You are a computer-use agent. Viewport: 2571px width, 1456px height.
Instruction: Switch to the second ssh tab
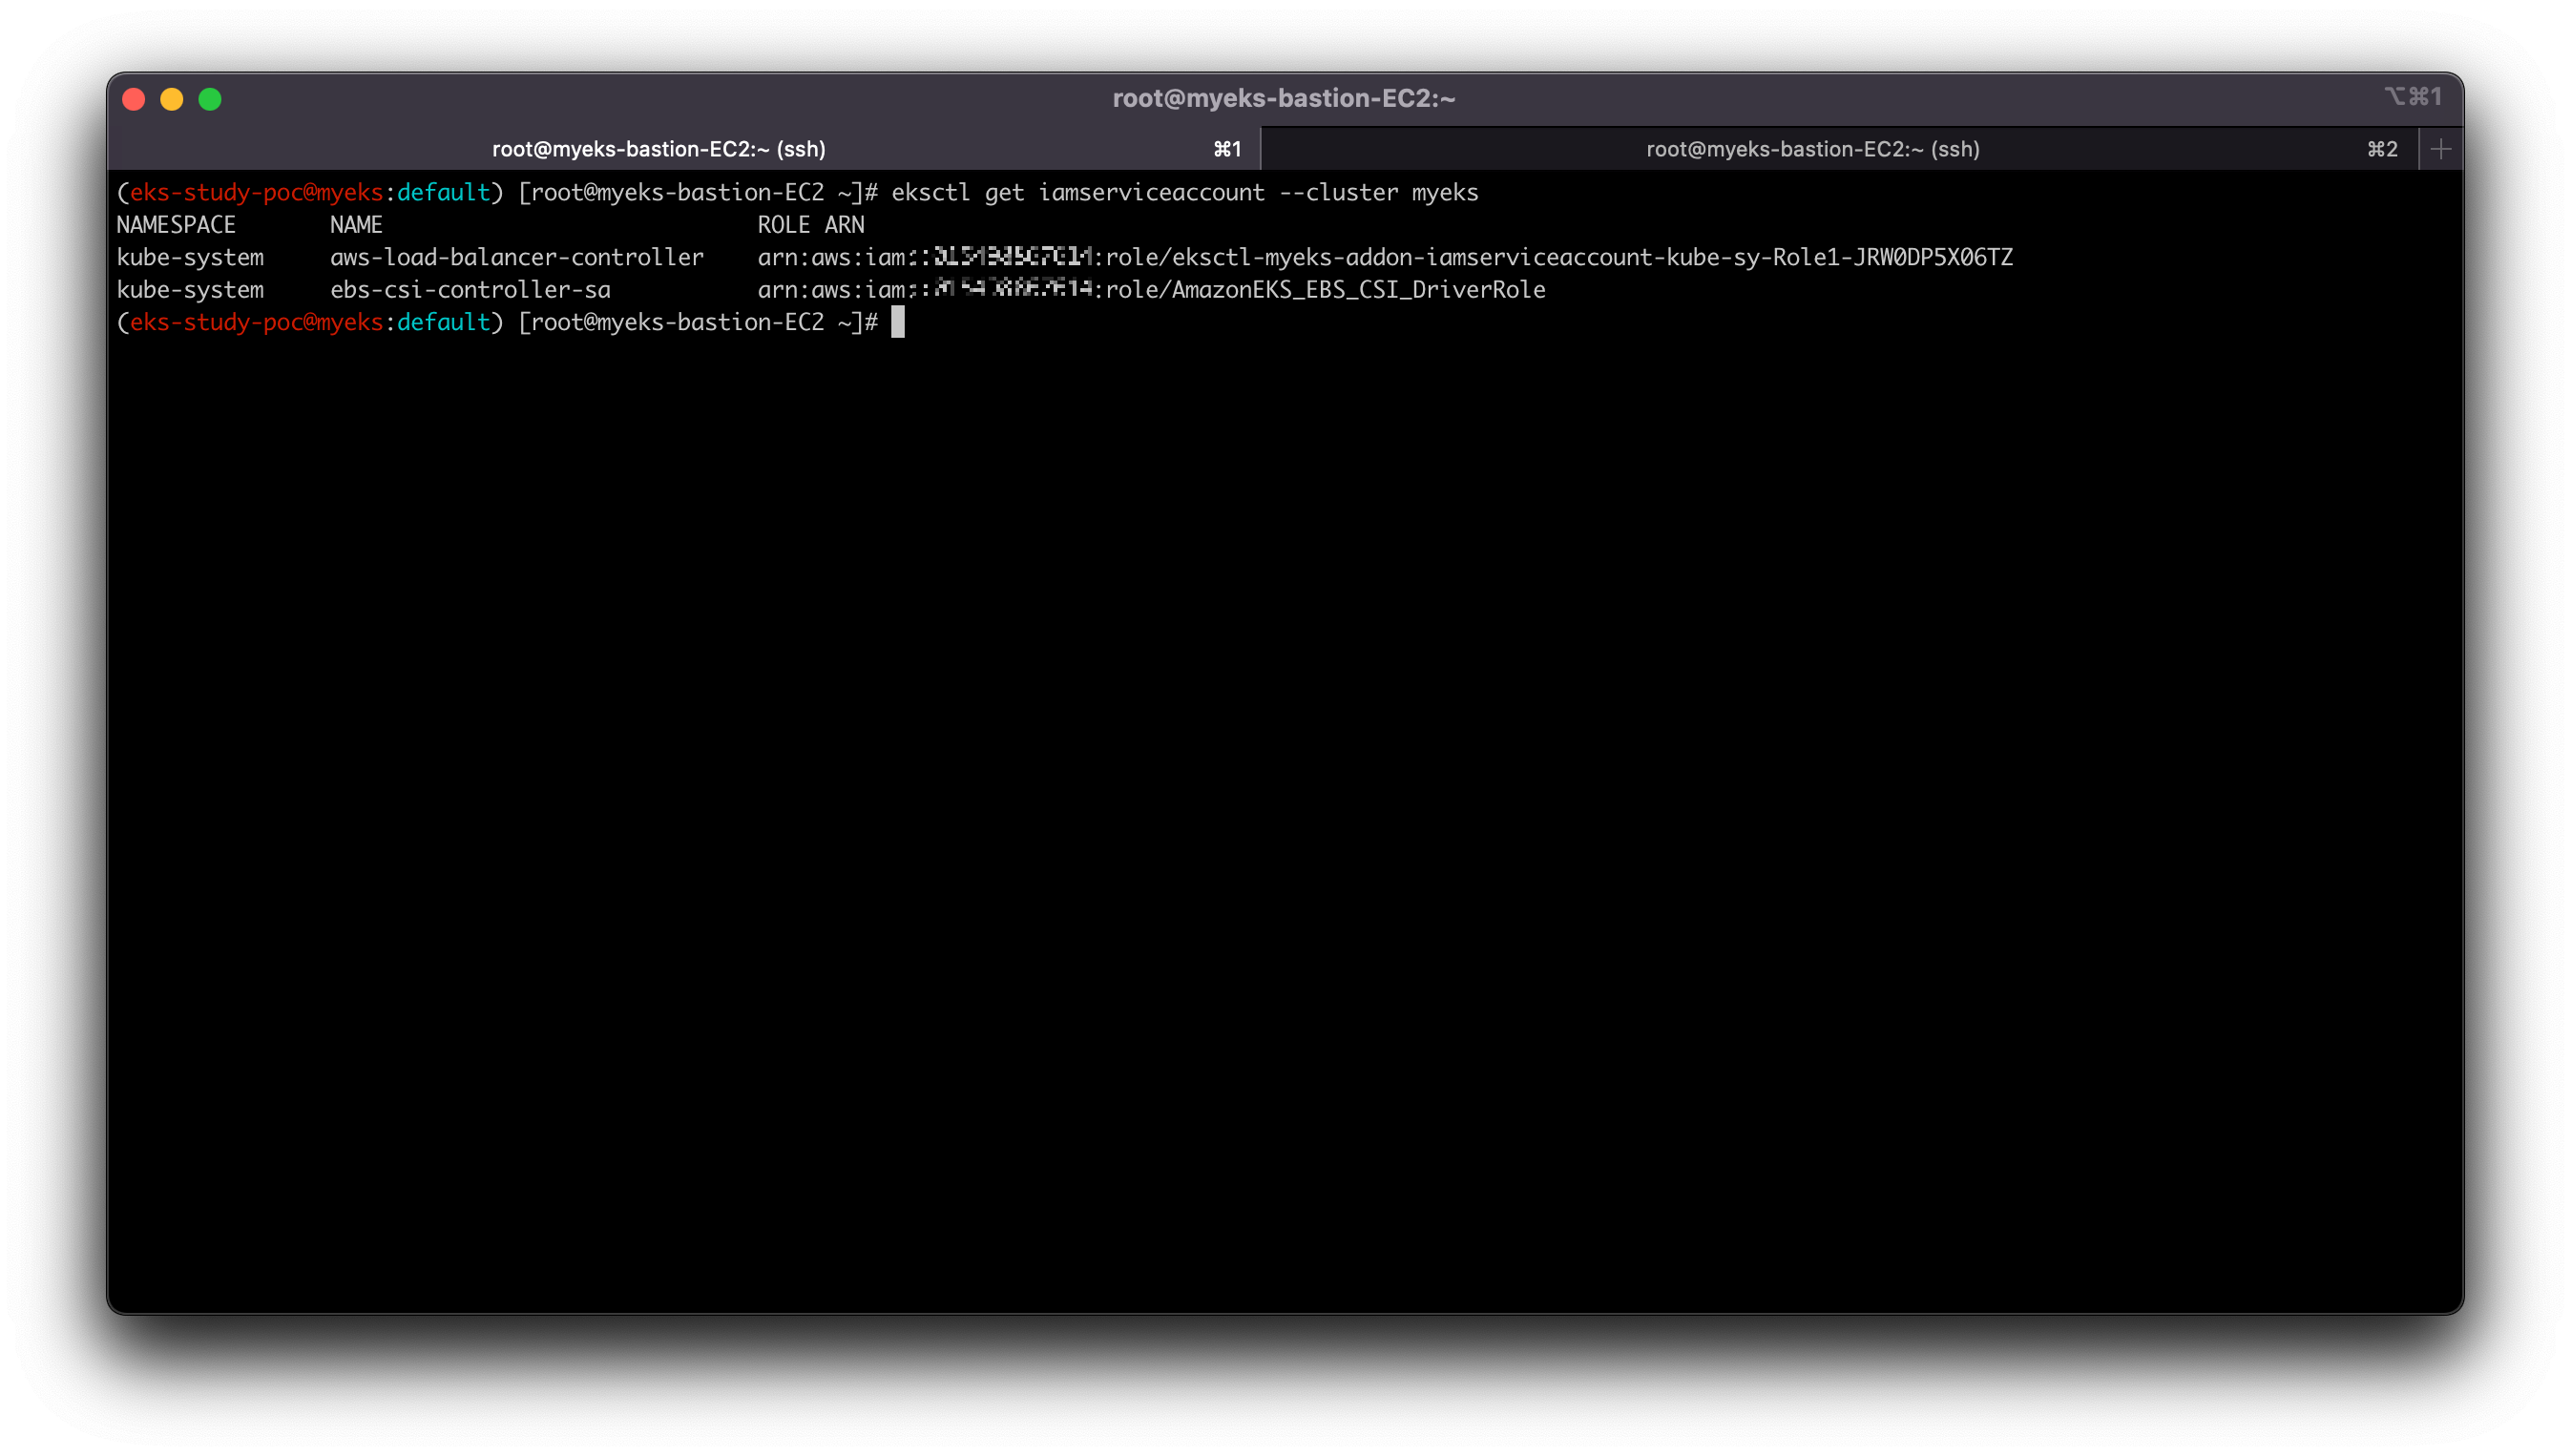coord(1812,149)
